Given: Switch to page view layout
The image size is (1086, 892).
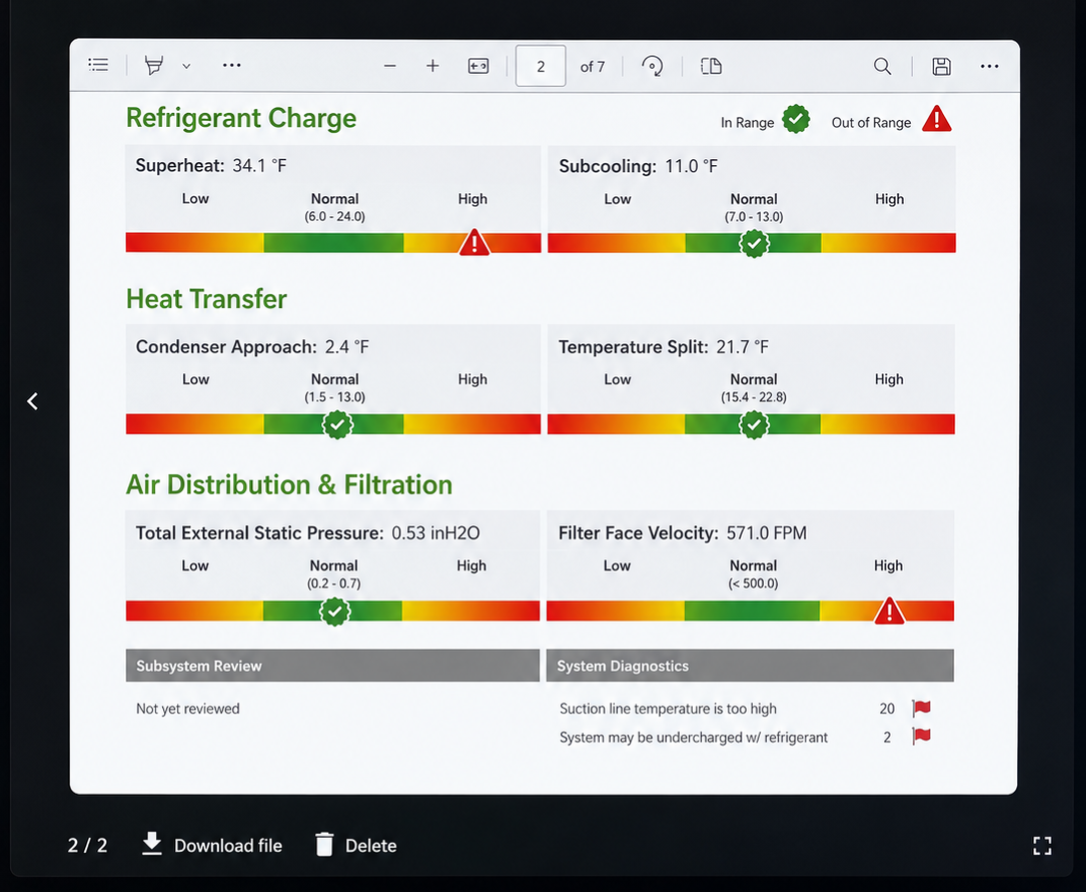Looking at the screenshot, I should (711, 66).
